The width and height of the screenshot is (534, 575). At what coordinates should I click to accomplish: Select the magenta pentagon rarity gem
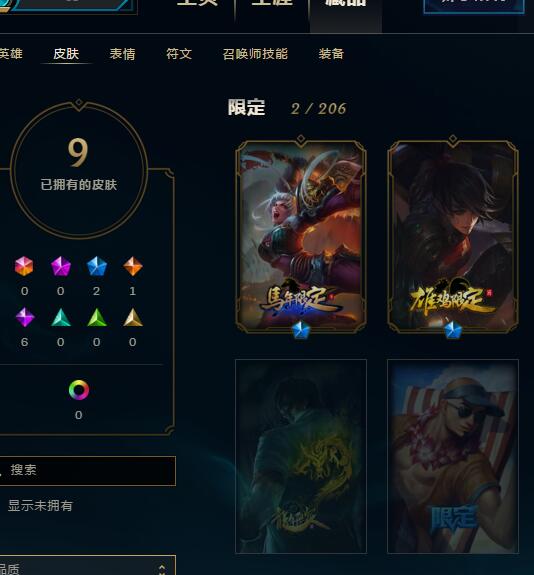click(61, 266)
